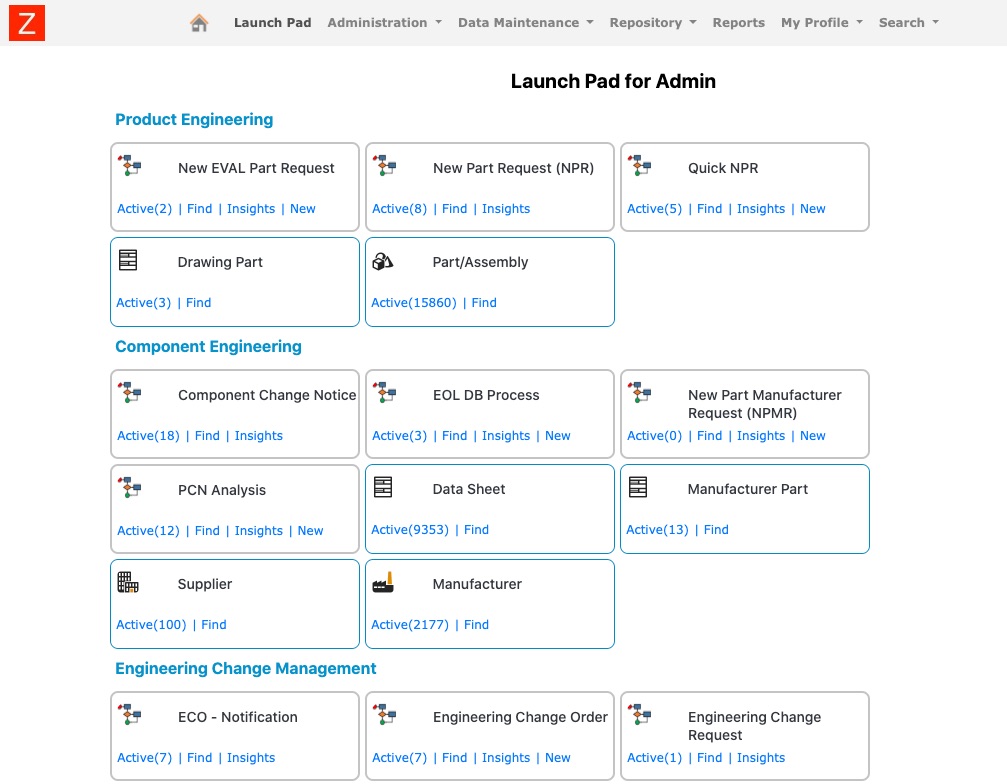This screenshot has height=784, width=1007.
Task: Expand the Repository menu
Action: point(652,22)
